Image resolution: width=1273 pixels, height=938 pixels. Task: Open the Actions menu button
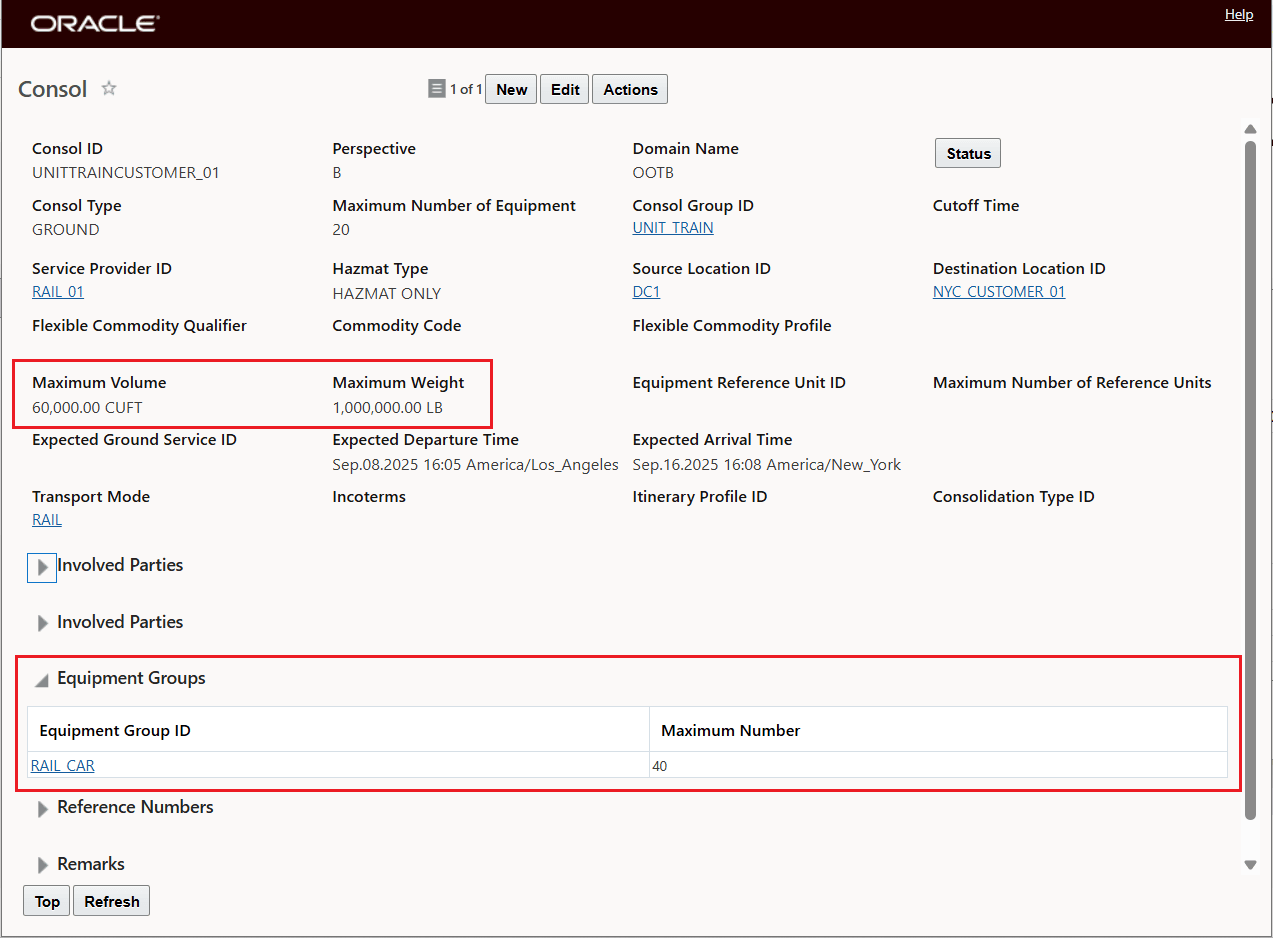coord(630,89)
